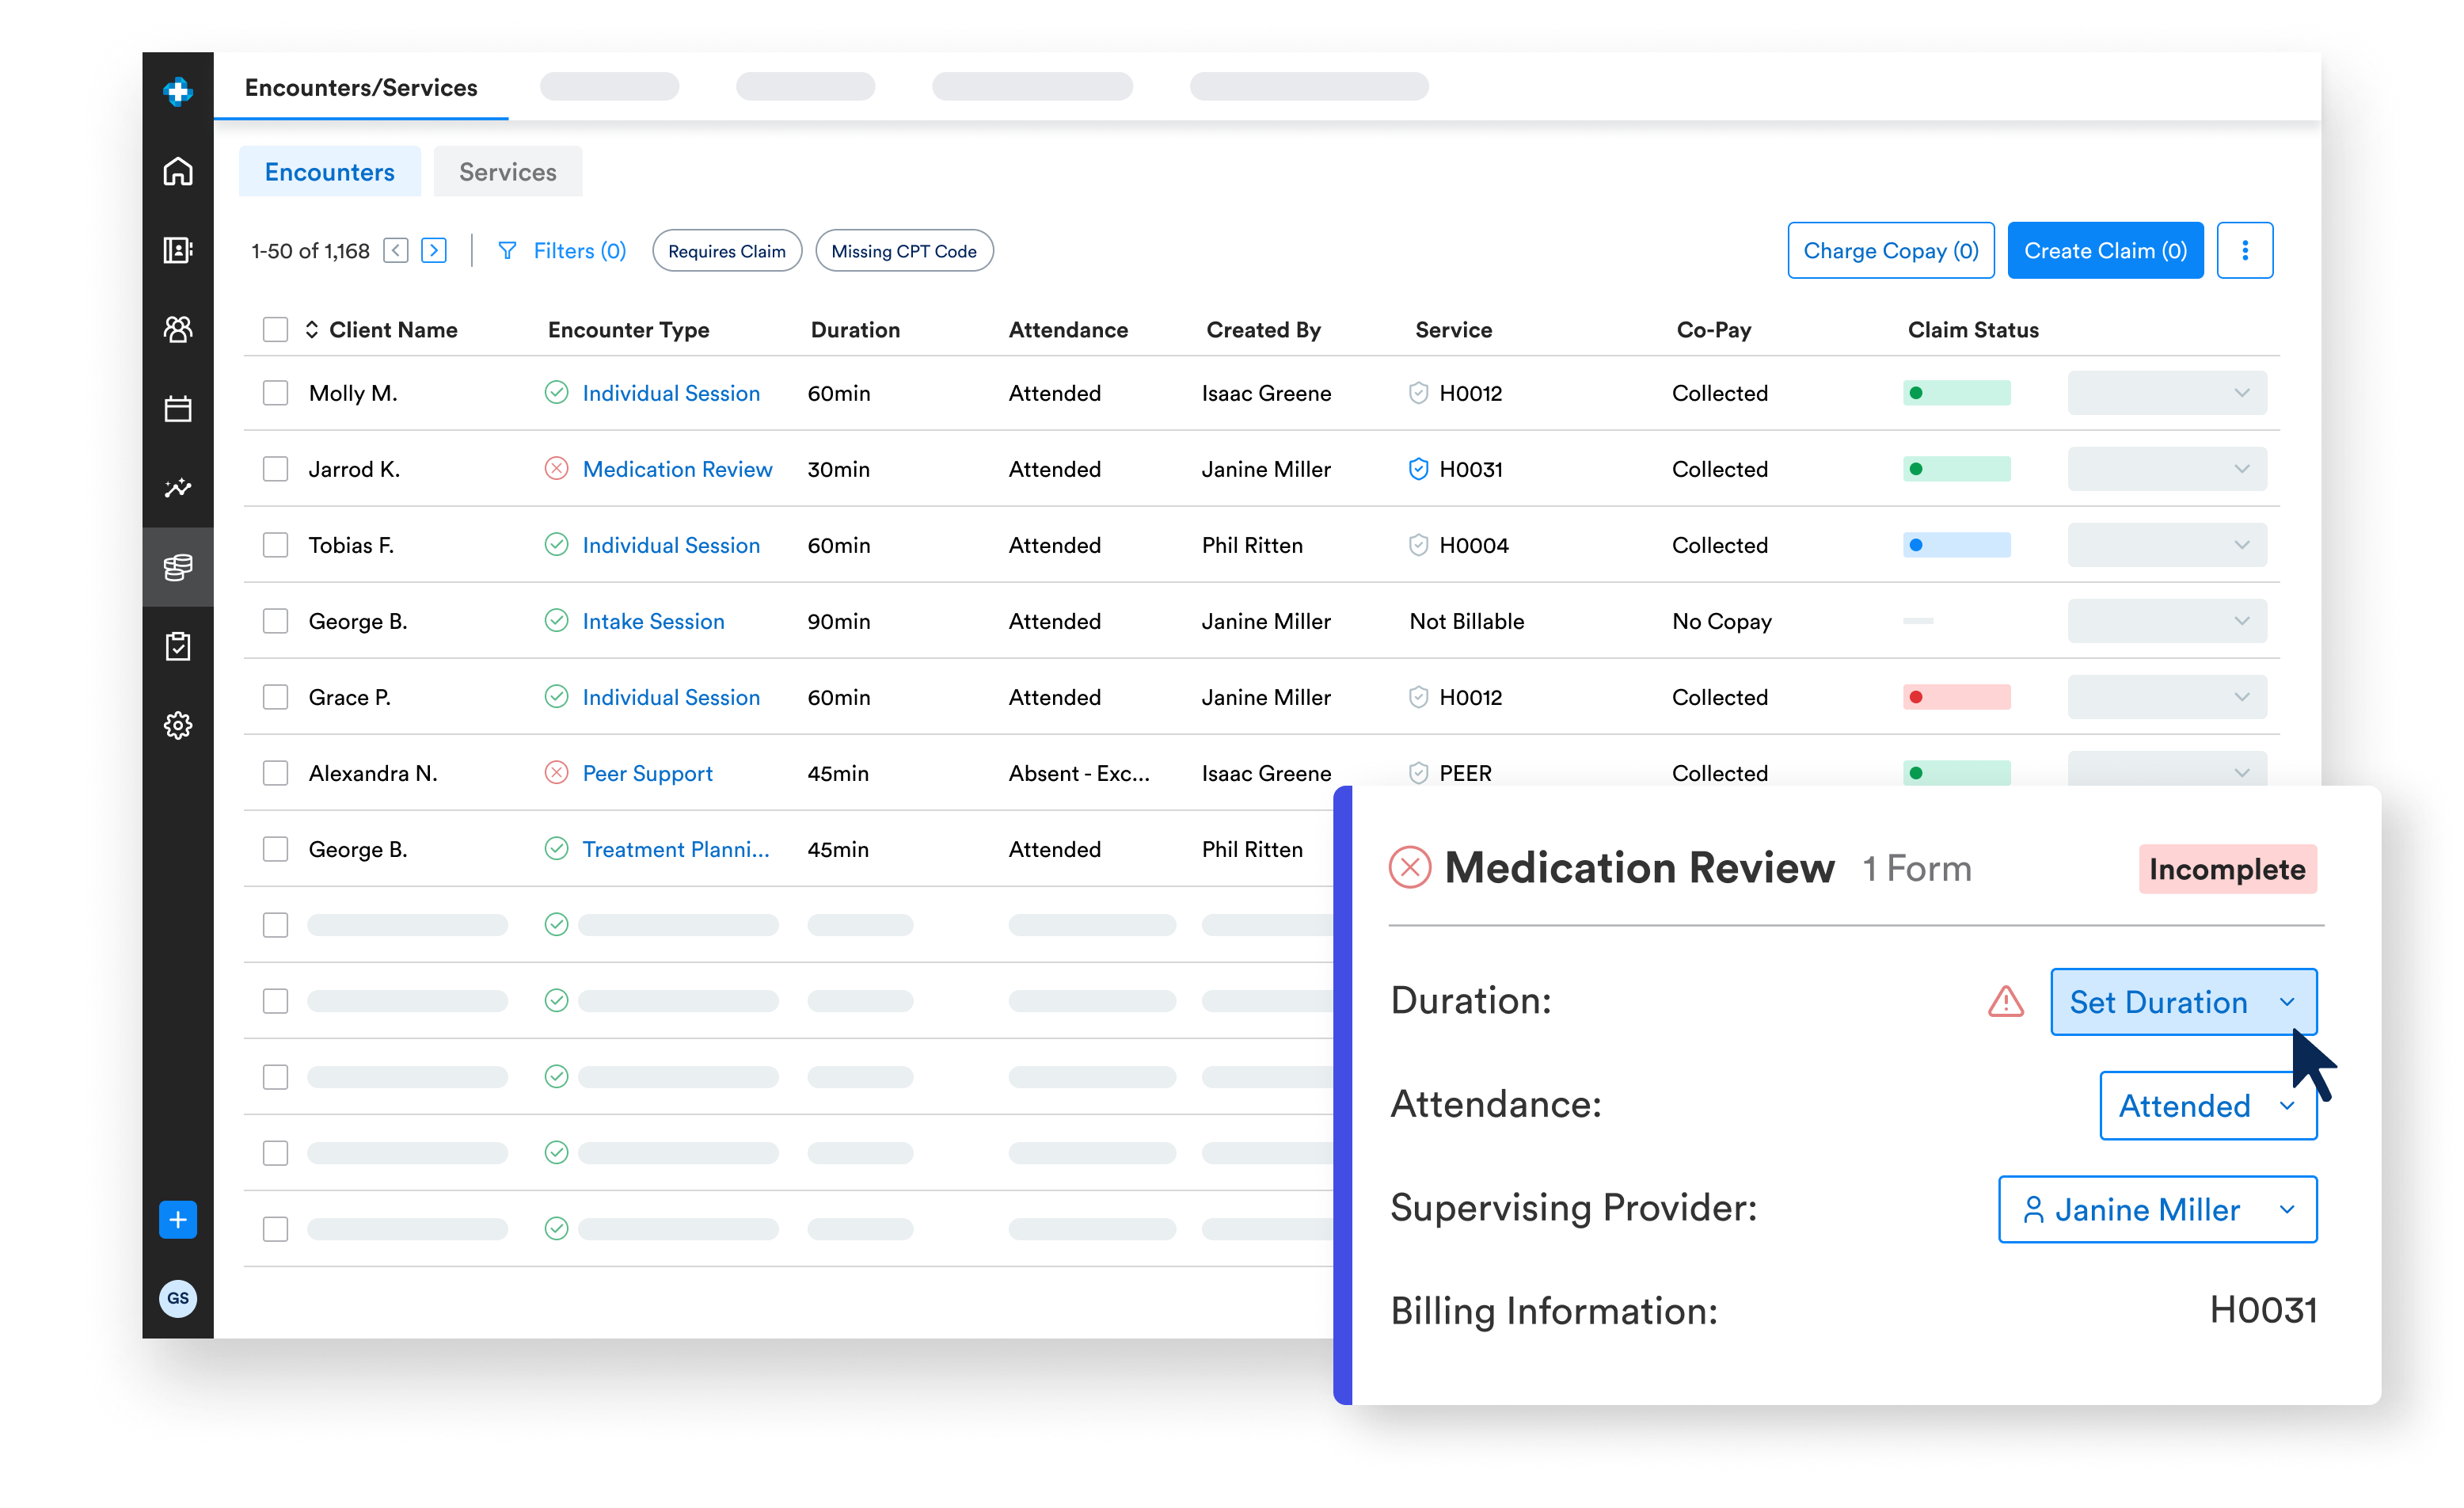The width and height of the screenshot is (2464, 1508).
Task: Toggle the select-all header checkbox
Action: 275,329
